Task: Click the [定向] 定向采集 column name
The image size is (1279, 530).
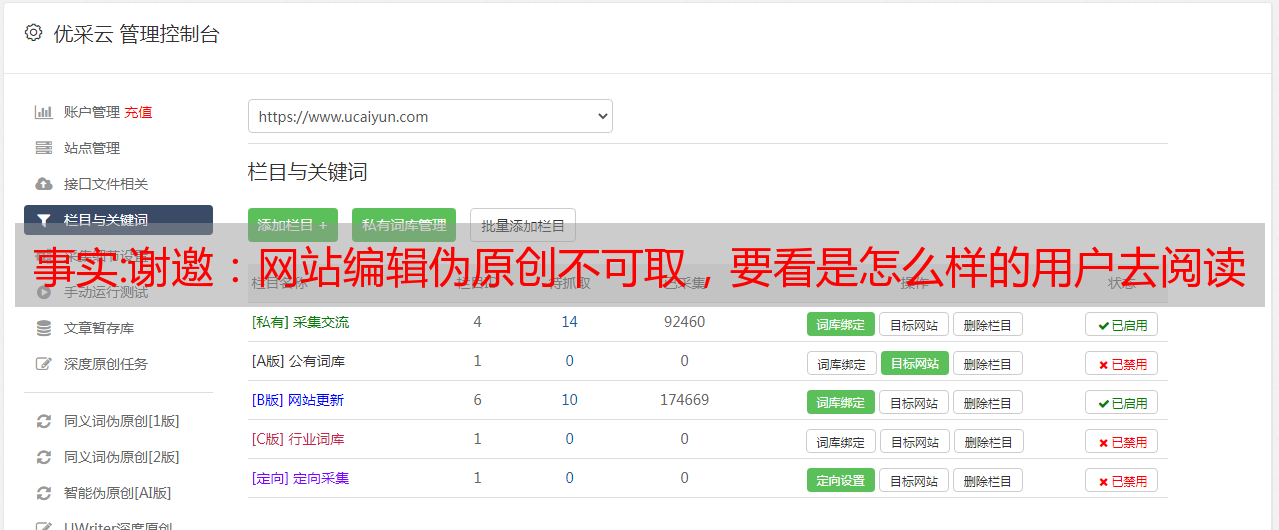Action: click(x=300, y=478)
